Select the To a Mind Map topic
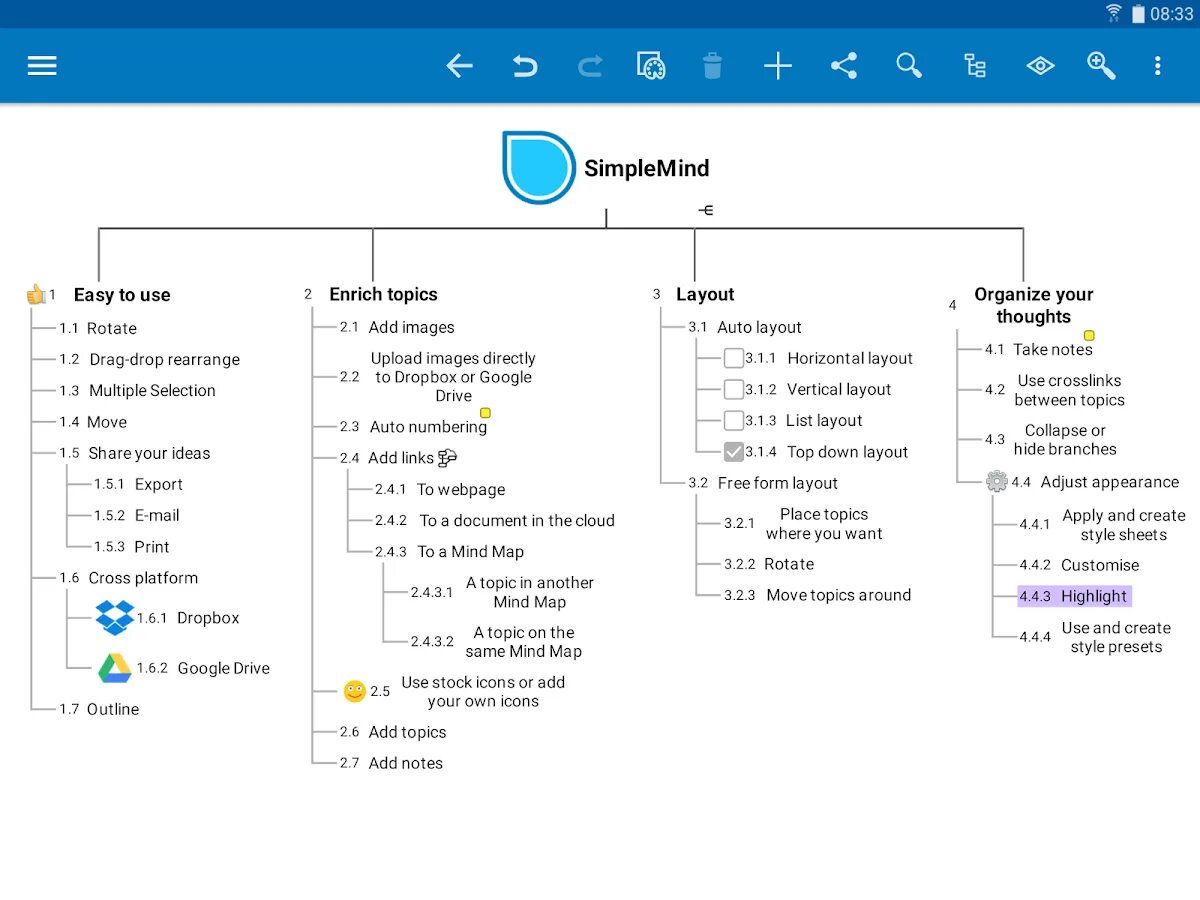 pos(470,552)
